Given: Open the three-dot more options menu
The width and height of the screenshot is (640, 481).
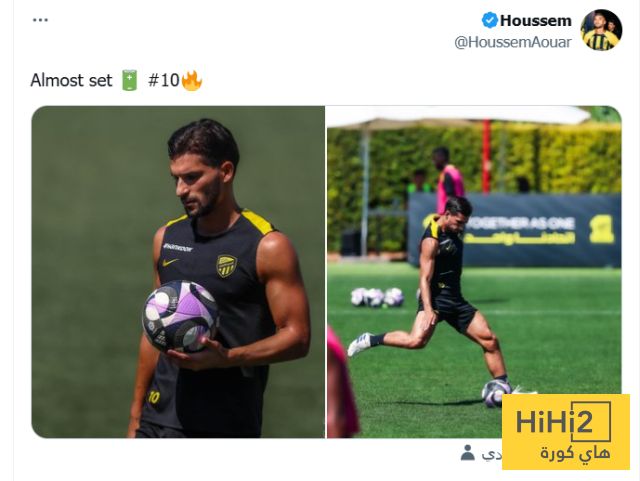Looking at the screenshot, I should (x=40, y=20).
